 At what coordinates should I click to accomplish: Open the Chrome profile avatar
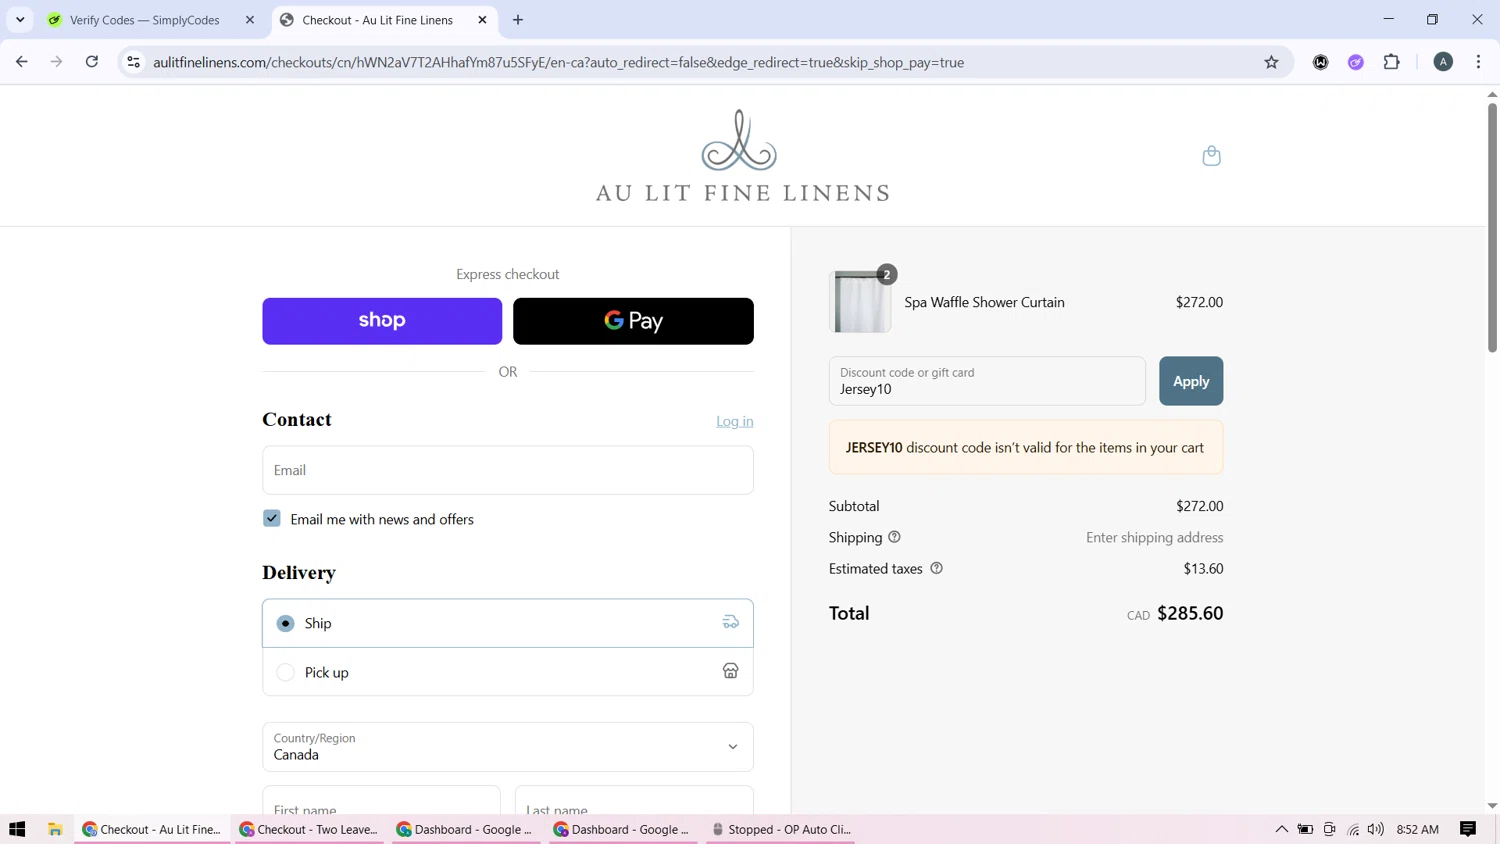pos(1443,62)
